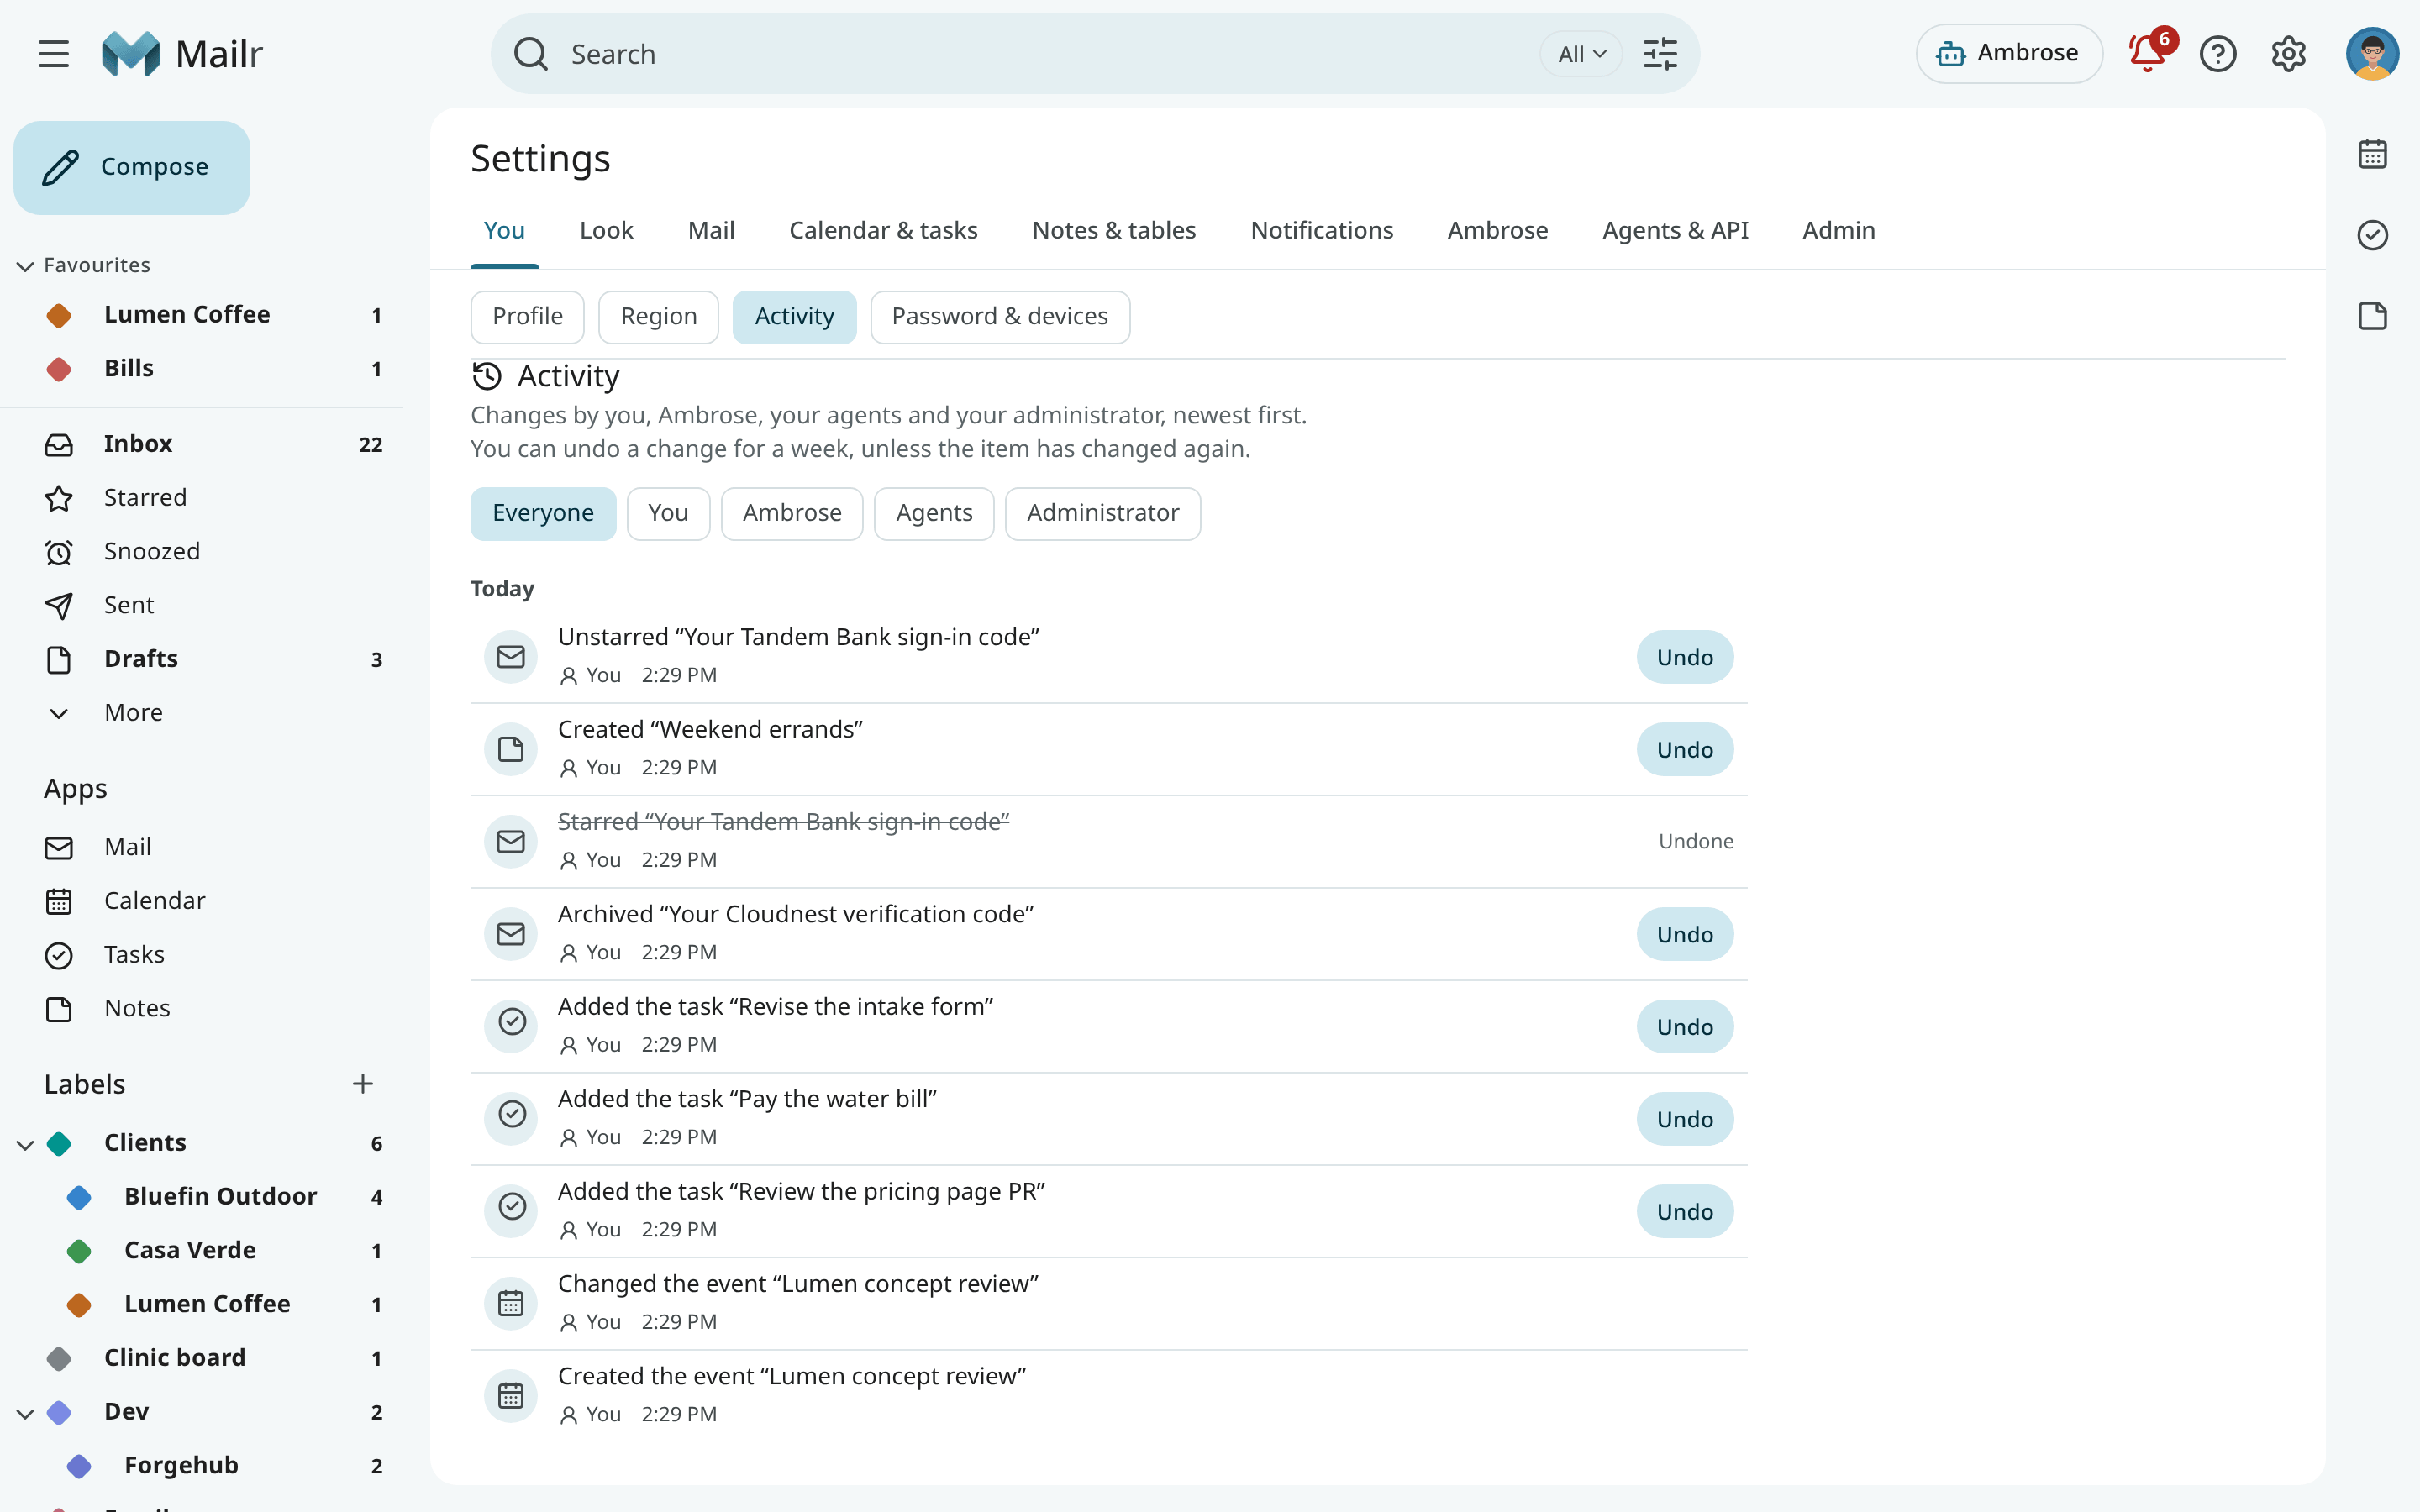Image resolution: width=2420 pixels, height=1512 pixels.
Task: Switch to the Look settings tab
Action: (606, 231)
